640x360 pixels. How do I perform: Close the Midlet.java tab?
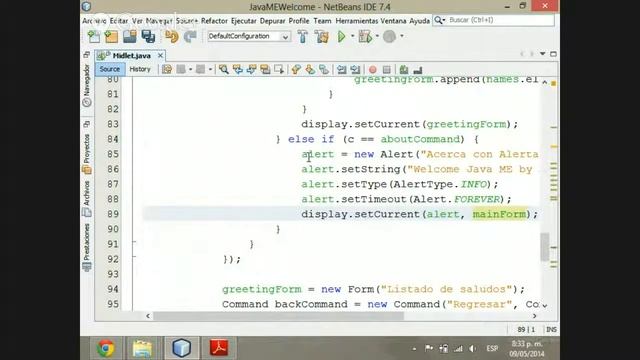[160, 55]
